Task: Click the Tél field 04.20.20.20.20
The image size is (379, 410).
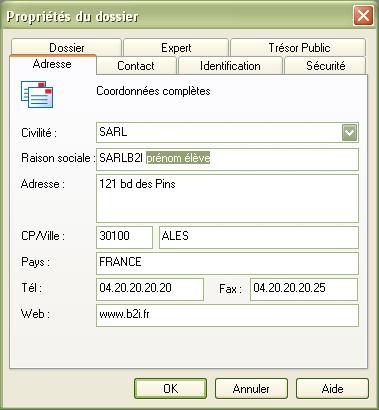Action: coord(150,289)
